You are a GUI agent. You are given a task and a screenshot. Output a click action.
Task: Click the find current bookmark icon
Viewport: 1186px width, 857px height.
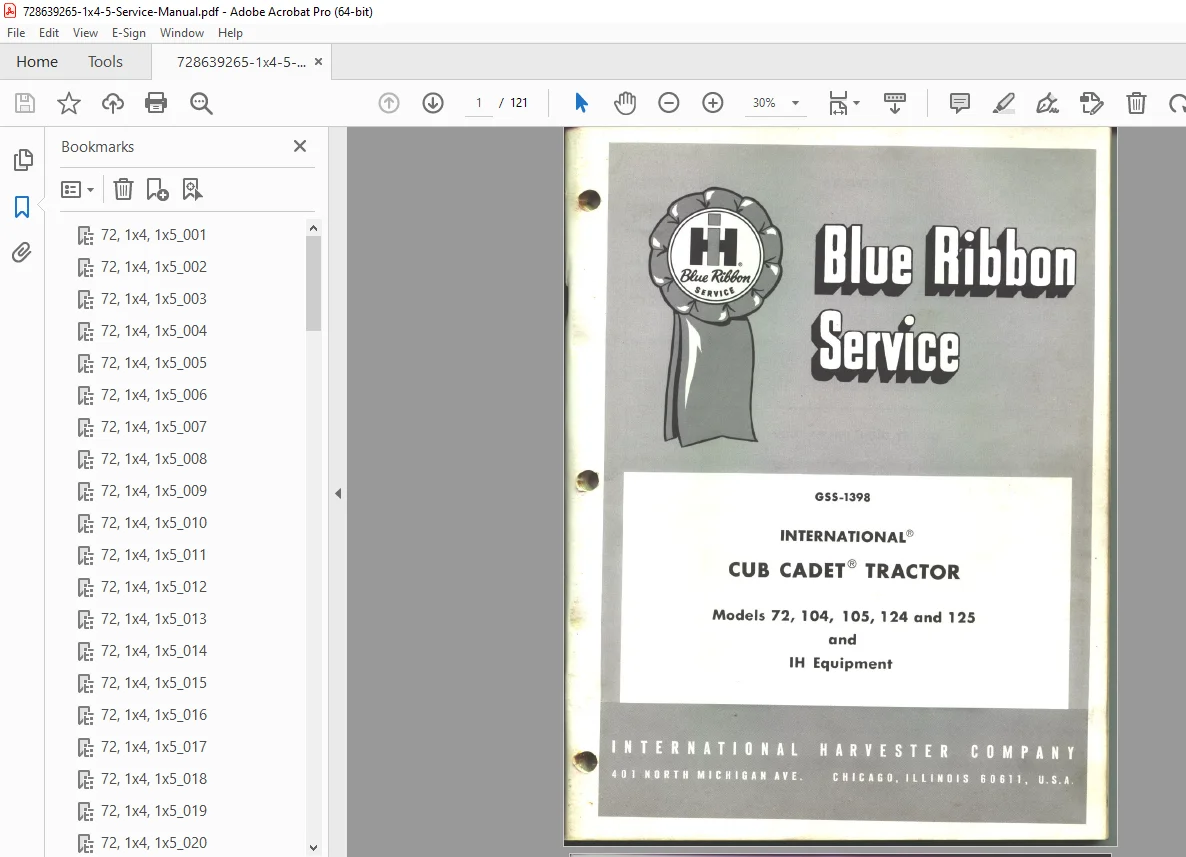click(x=192, y=189)
